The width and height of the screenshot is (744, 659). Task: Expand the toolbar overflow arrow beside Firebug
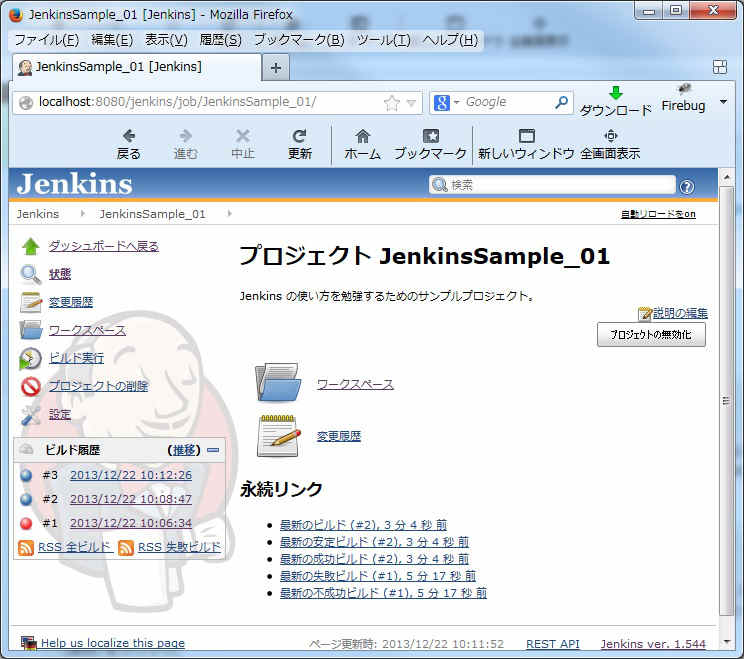(x=724, y=102)
